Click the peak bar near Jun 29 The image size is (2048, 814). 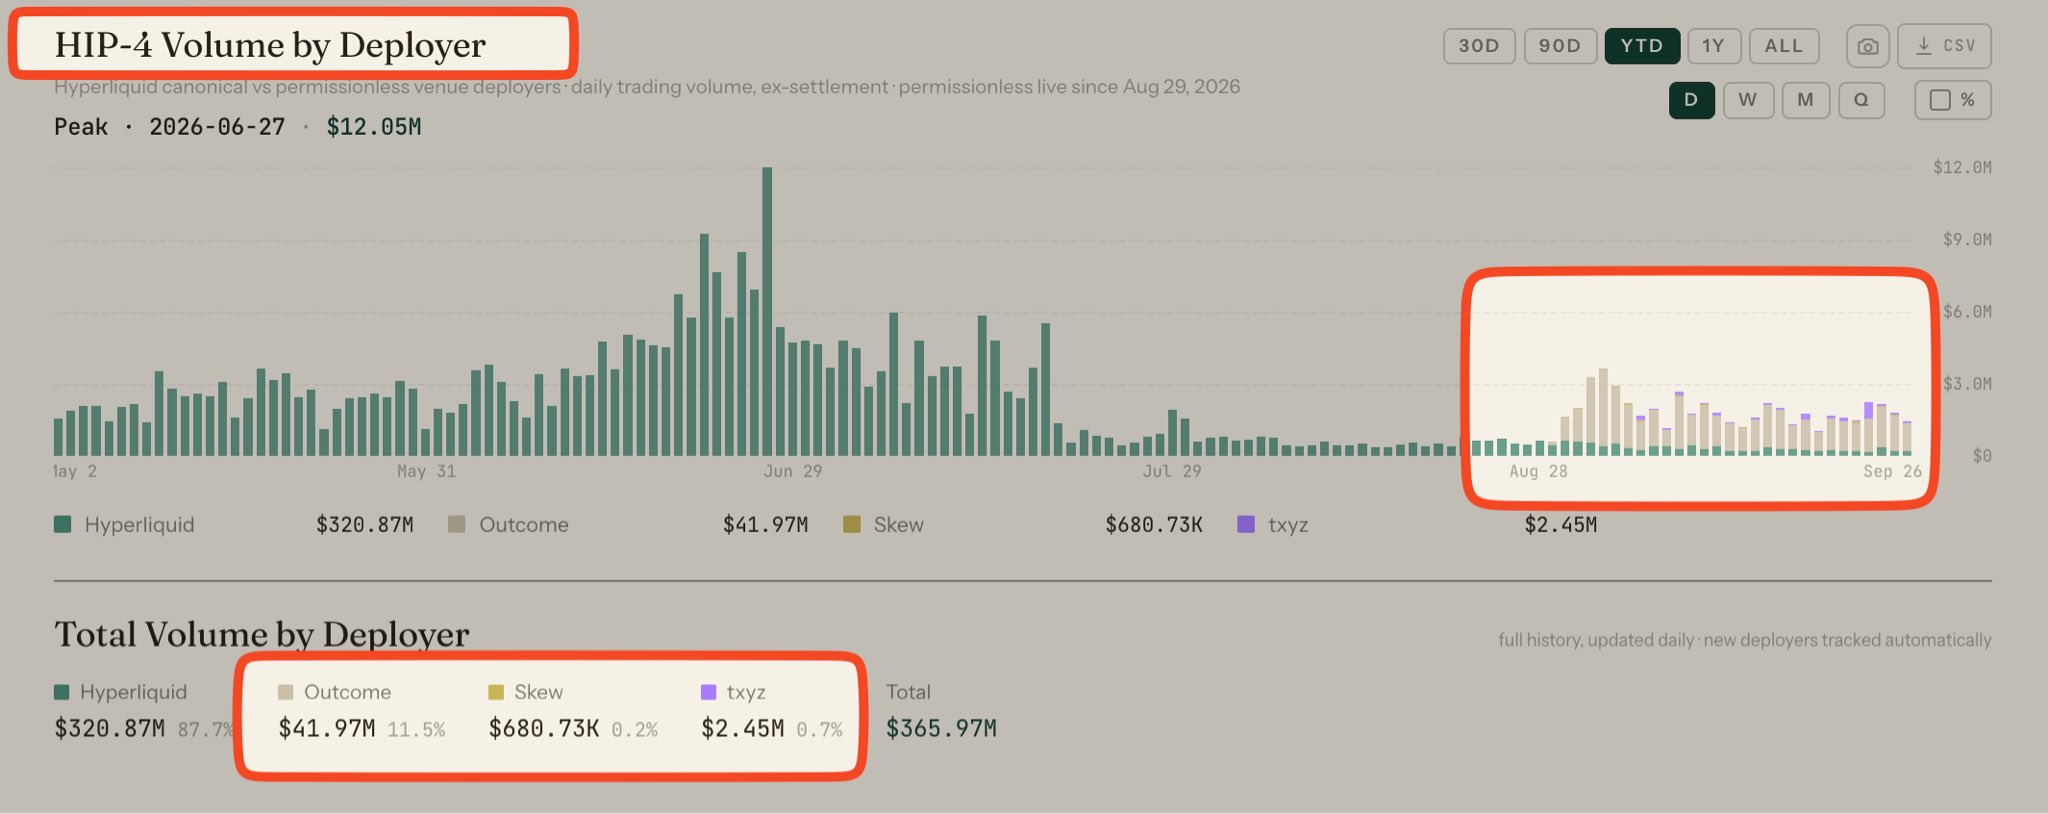pyautogui.click(x=767, y=311)
